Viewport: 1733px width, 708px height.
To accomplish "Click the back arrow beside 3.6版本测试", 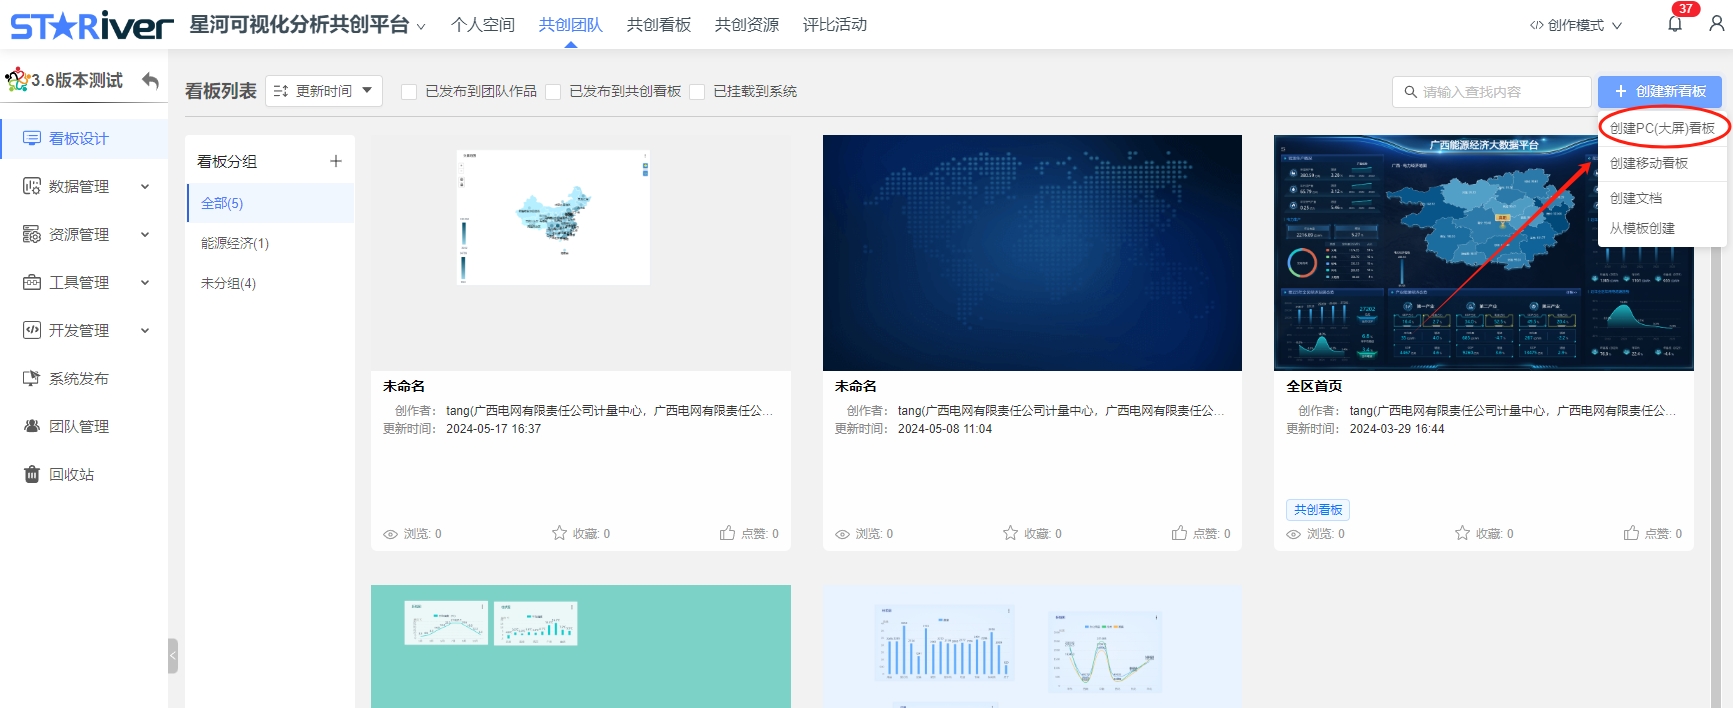I will (150, 80).
